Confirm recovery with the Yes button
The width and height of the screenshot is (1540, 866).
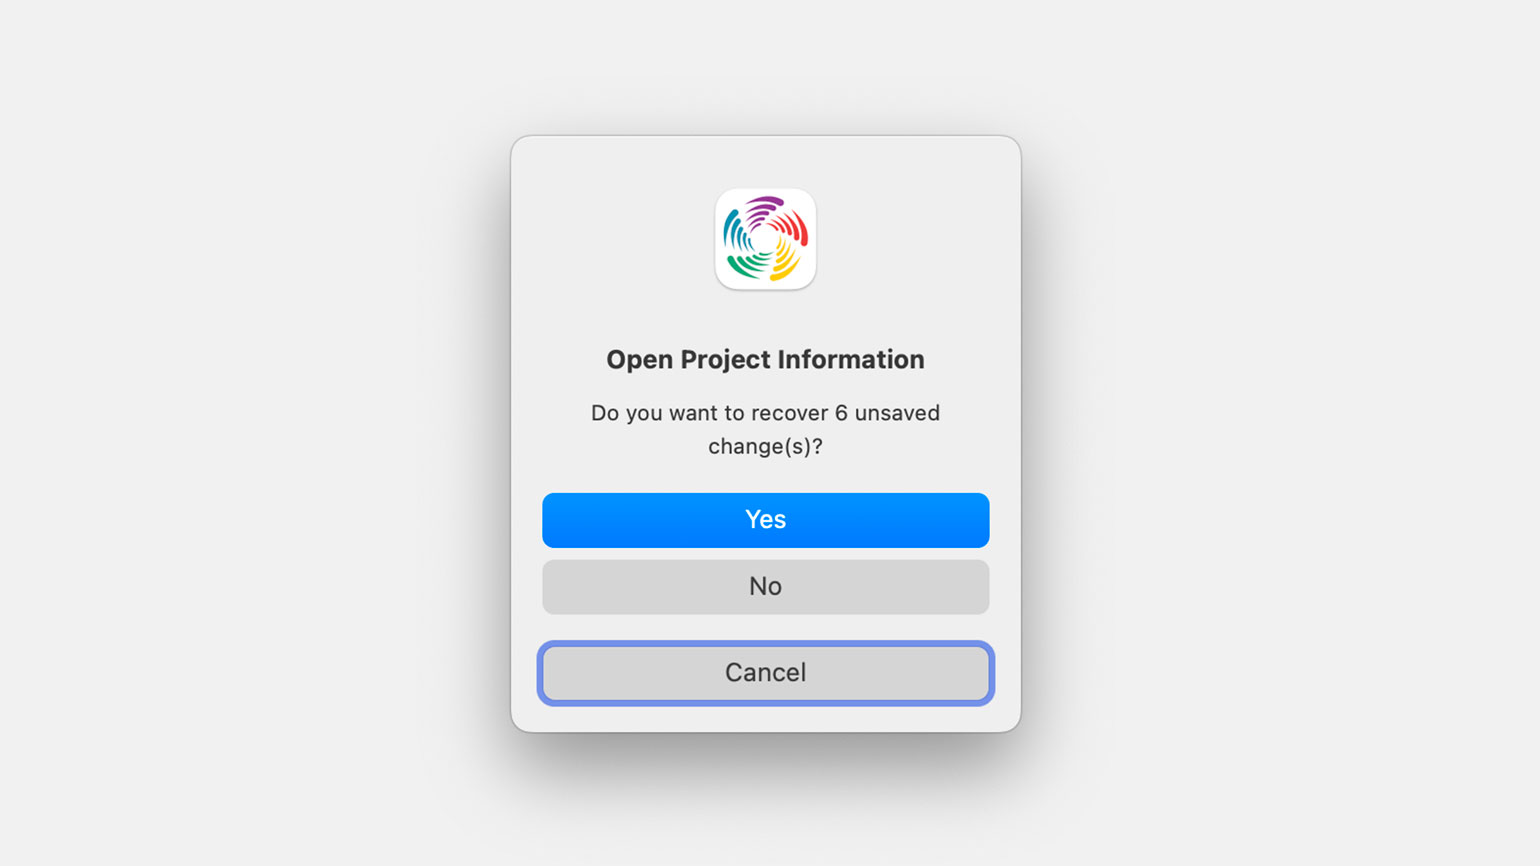tap(765, 520)
